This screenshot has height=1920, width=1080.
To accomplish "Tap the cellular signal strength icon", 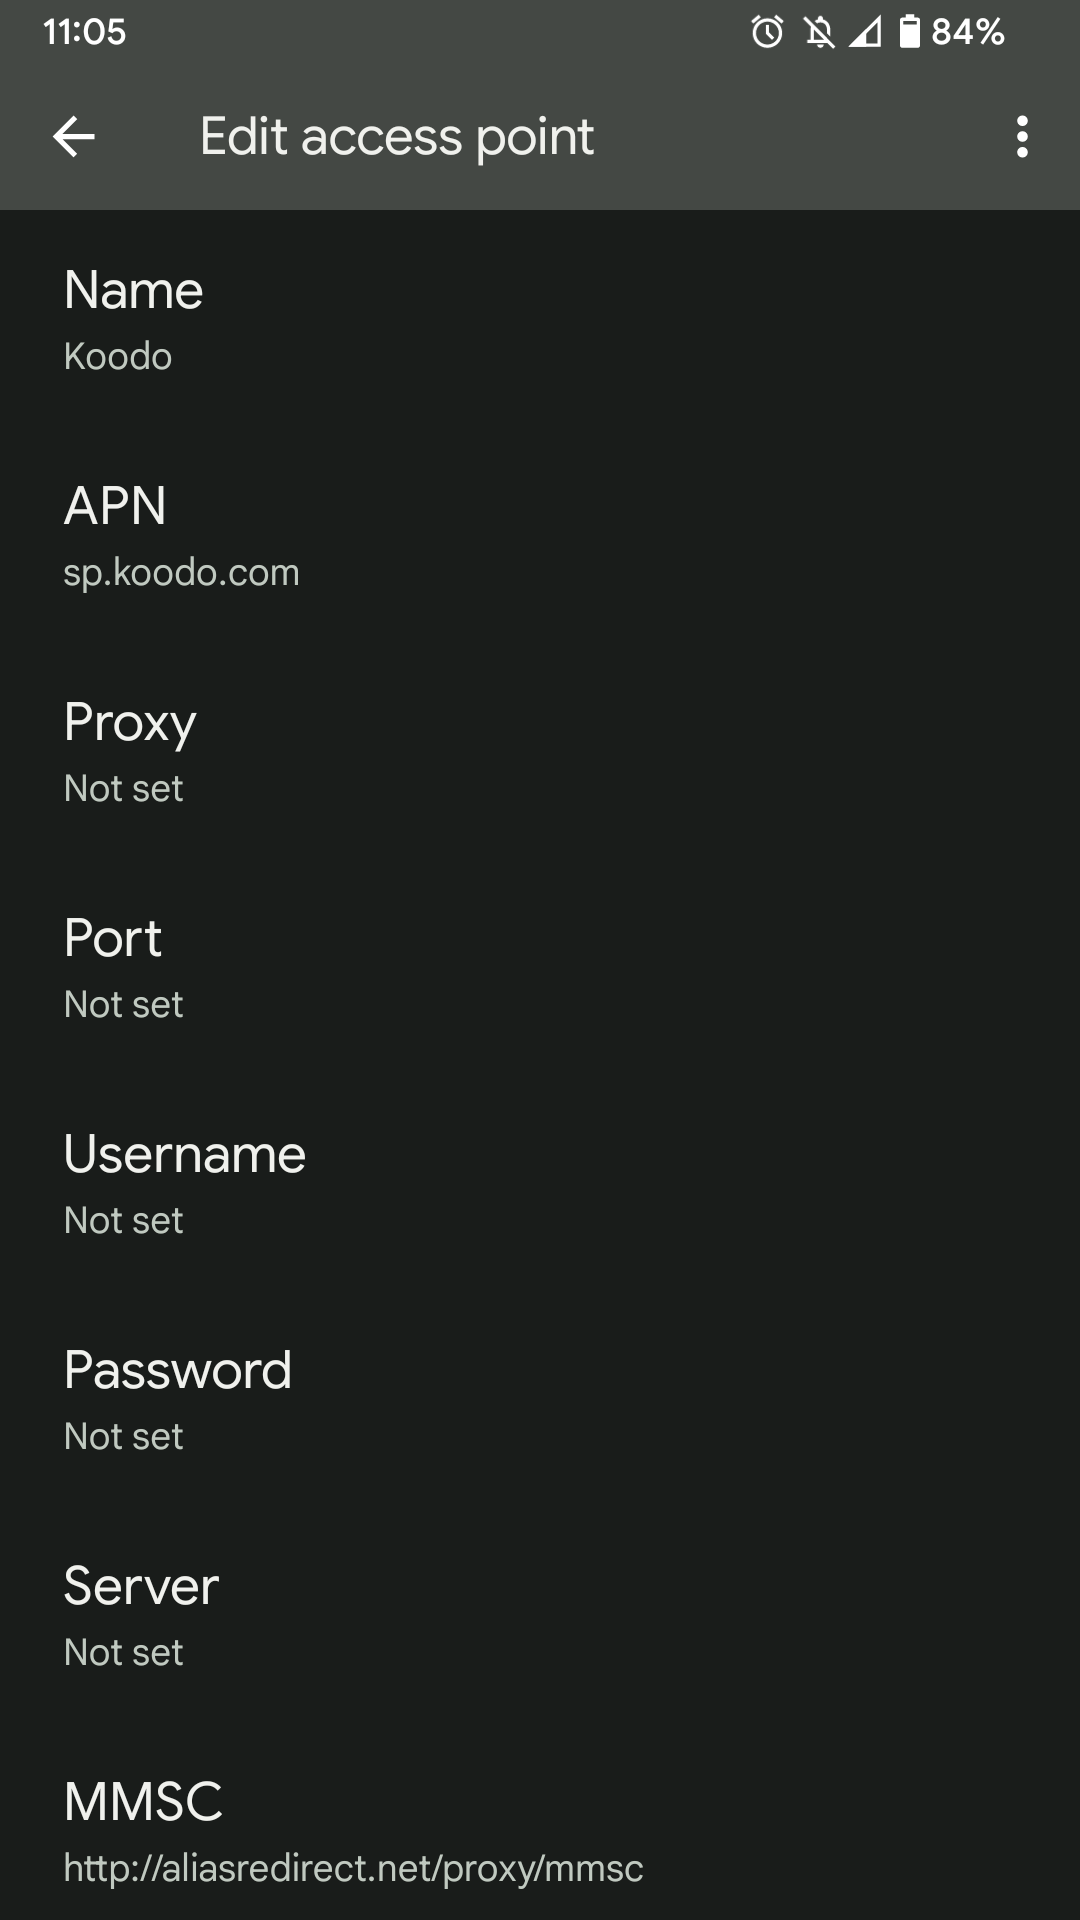I will tap(865, 32).
